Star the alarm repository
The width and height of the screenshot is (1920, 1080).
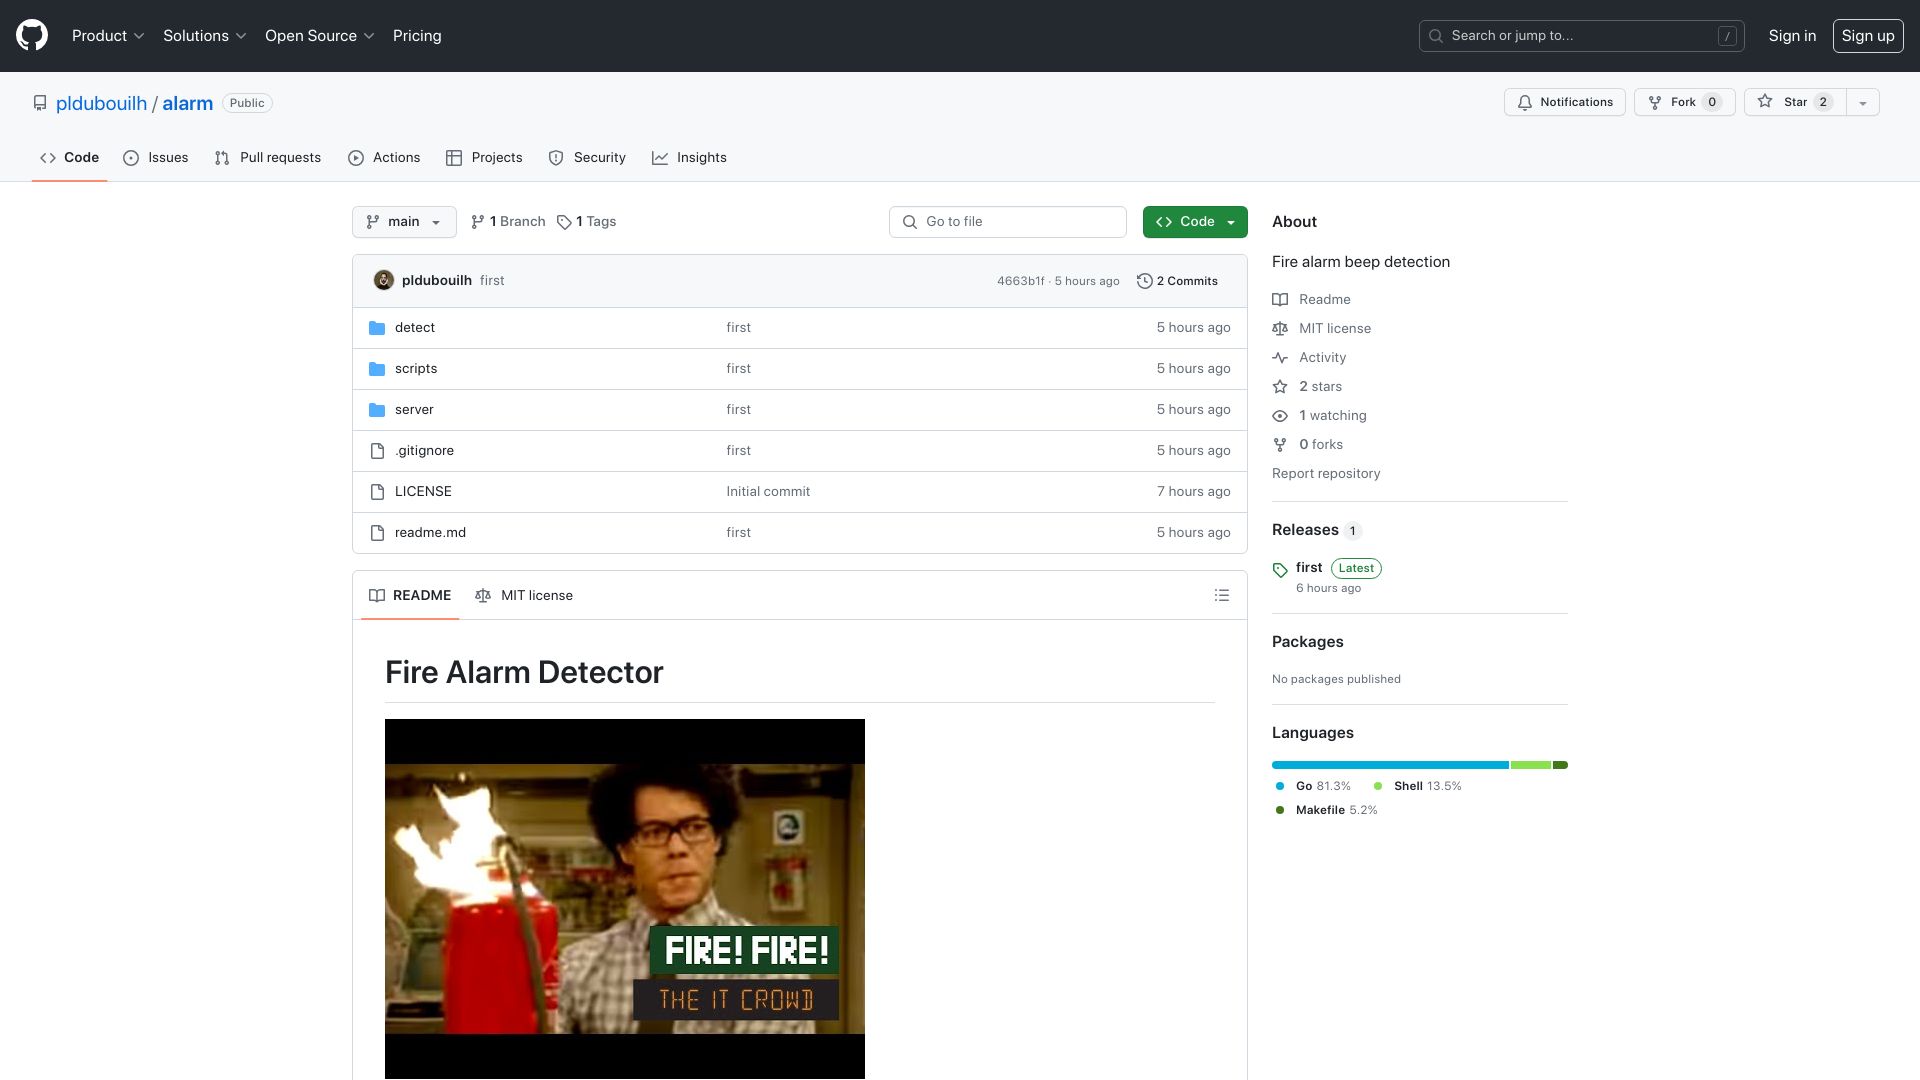pyautogui.click(x=1795, y=102)
